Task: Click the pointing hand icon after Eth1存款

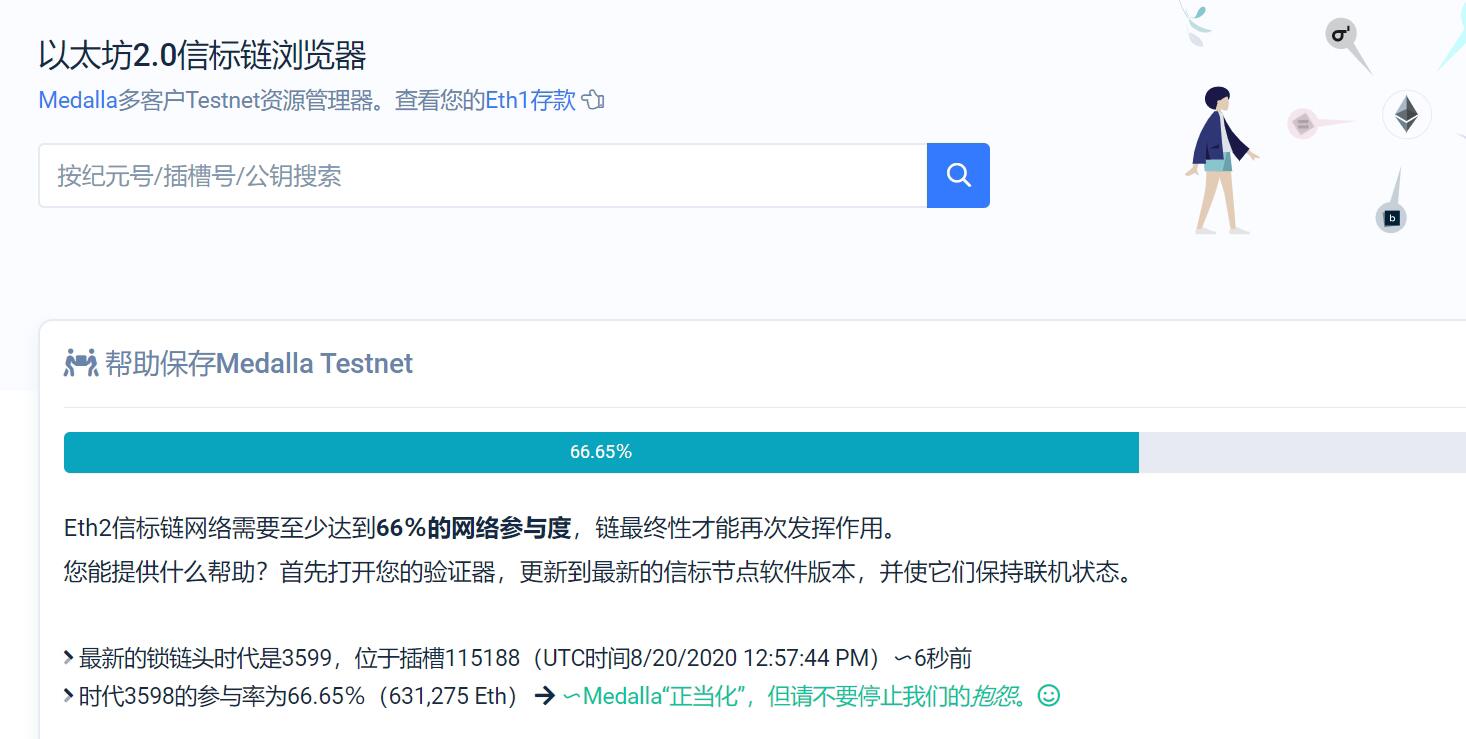Action: pyautogui.click(x=592, y=100)
